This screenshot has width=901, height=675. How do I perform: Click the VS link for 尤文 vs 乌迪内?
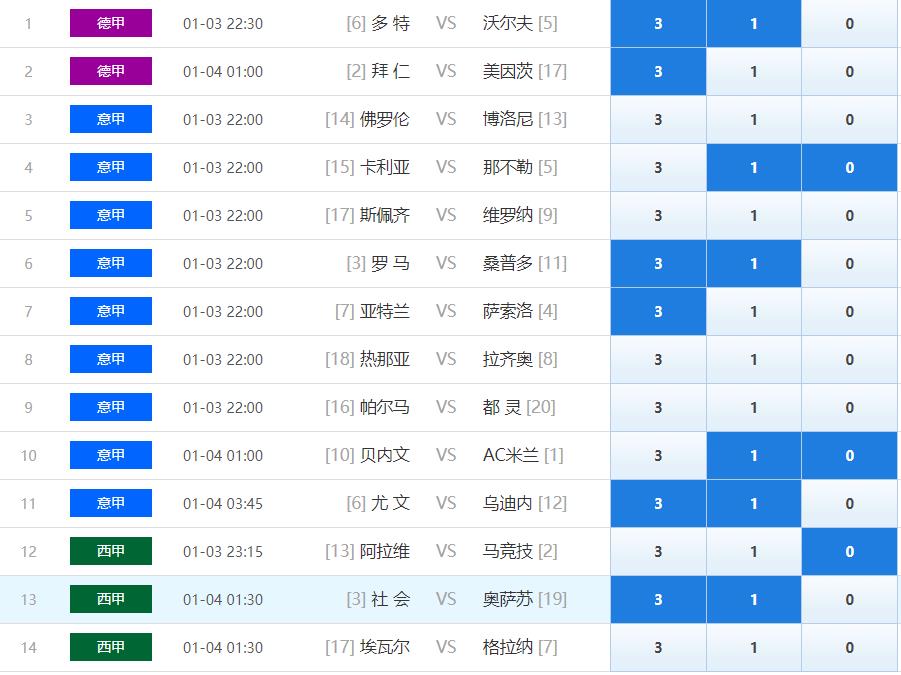pyautogui.click(x=446, y=503)
